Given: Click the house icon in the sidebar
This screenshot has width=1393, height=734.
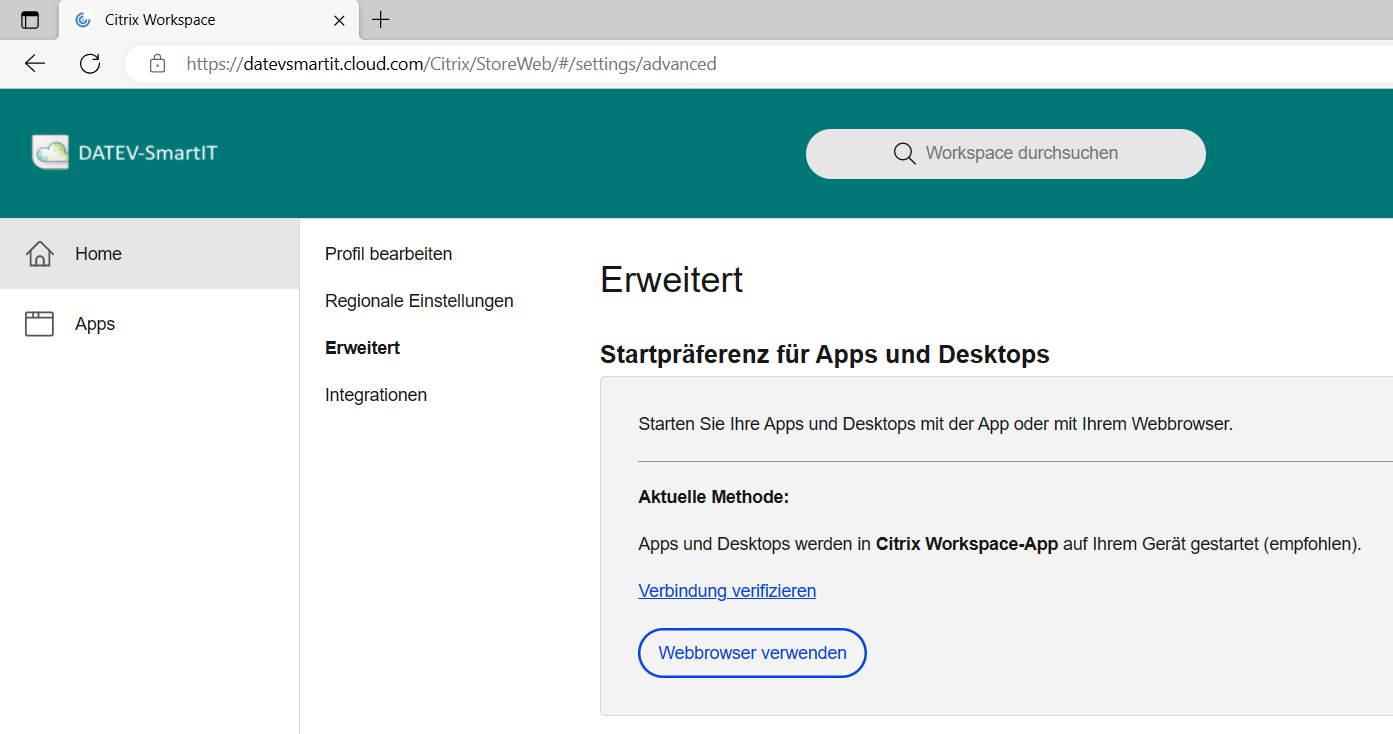Looking at the screenshot, I should pos(39,254).
